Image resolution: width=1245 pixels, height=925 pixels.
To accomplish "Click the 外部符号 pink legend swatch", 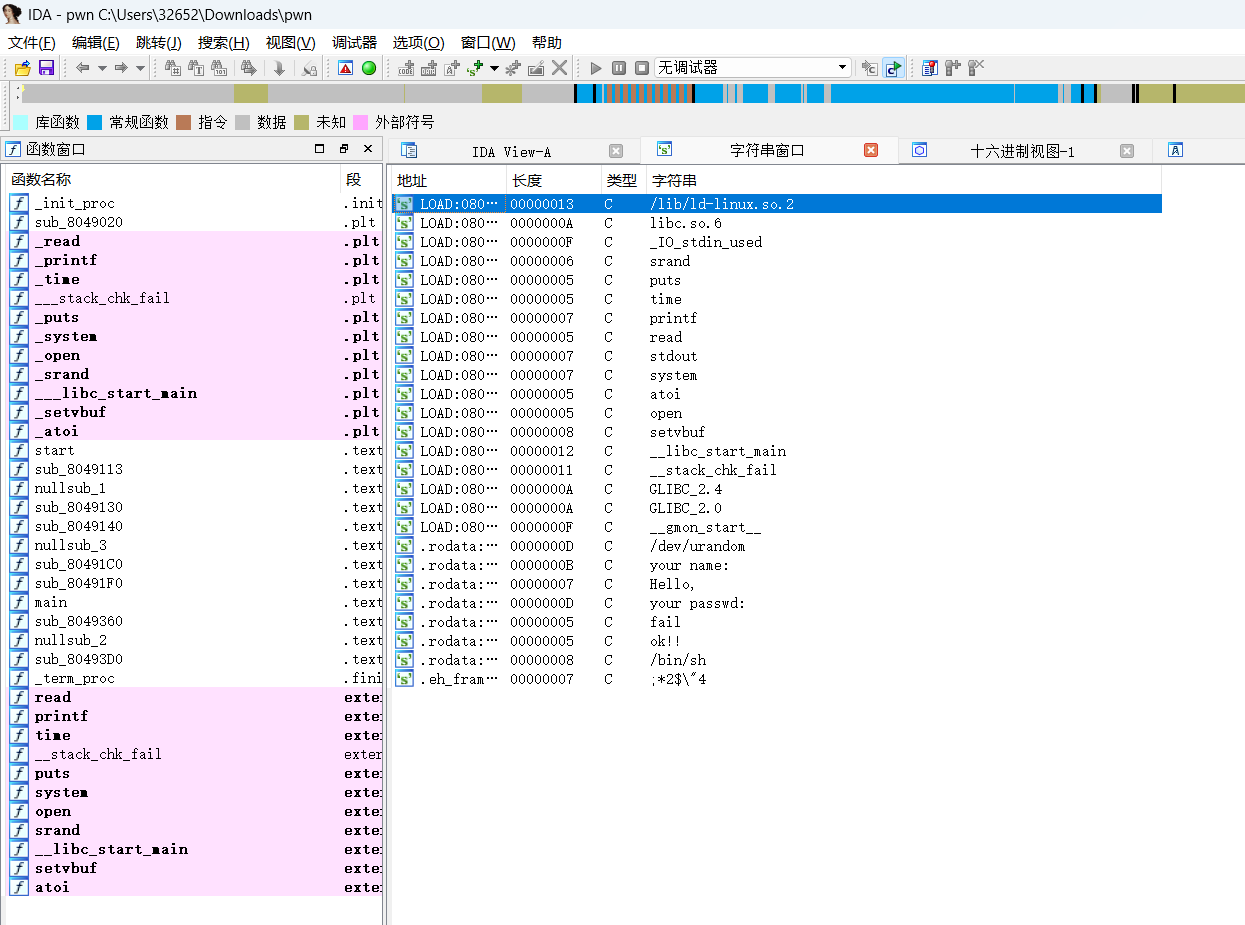I will pos(361,122).
